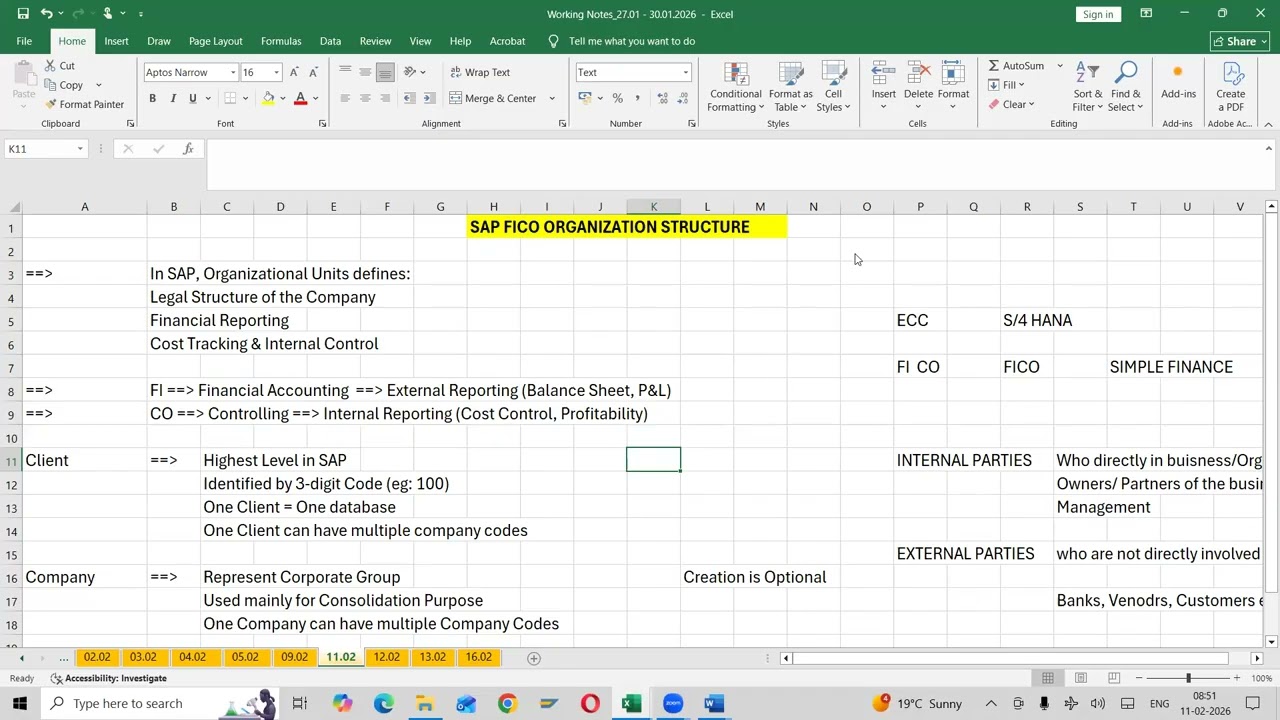The image size is (1280, 720).
Task: Open the Fill dropdown in Editing group
Action: point(1006,85)
